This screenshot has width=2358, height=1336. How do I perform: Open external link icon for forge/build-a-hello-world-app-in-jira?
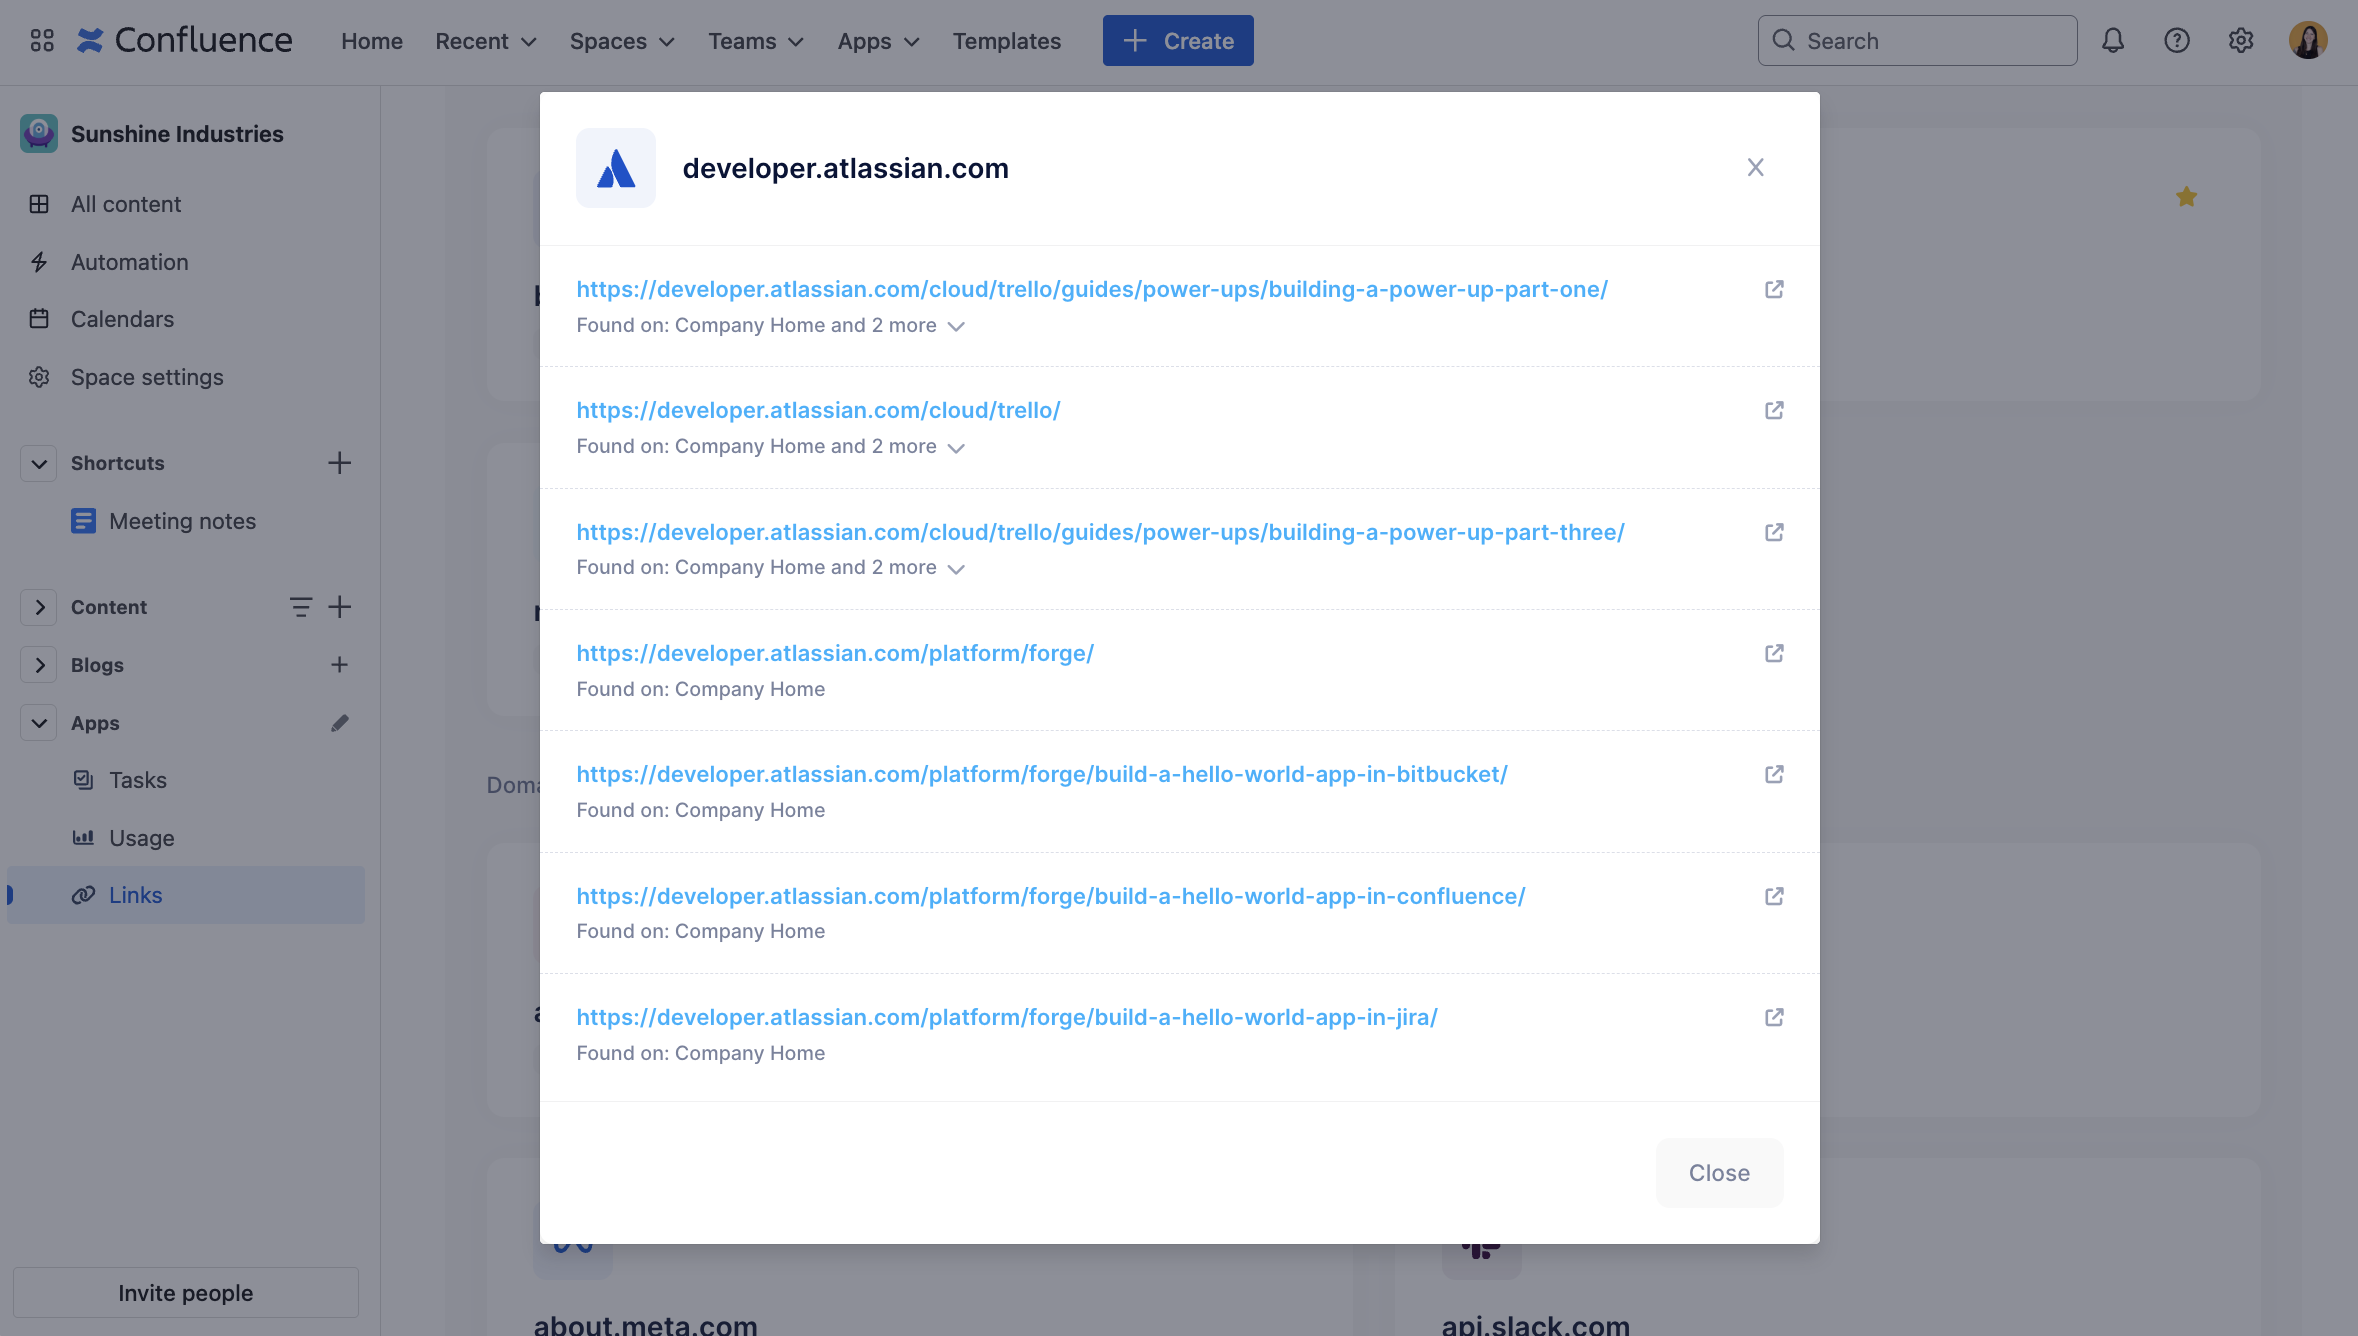point(1774,1017)
